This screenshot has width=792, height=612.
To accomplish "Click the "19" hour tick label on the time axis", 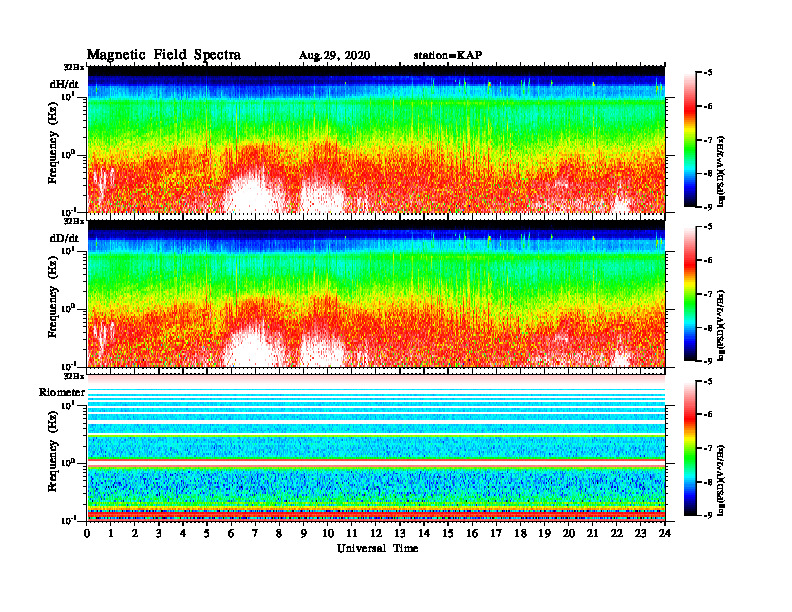I will pos(544,533).
